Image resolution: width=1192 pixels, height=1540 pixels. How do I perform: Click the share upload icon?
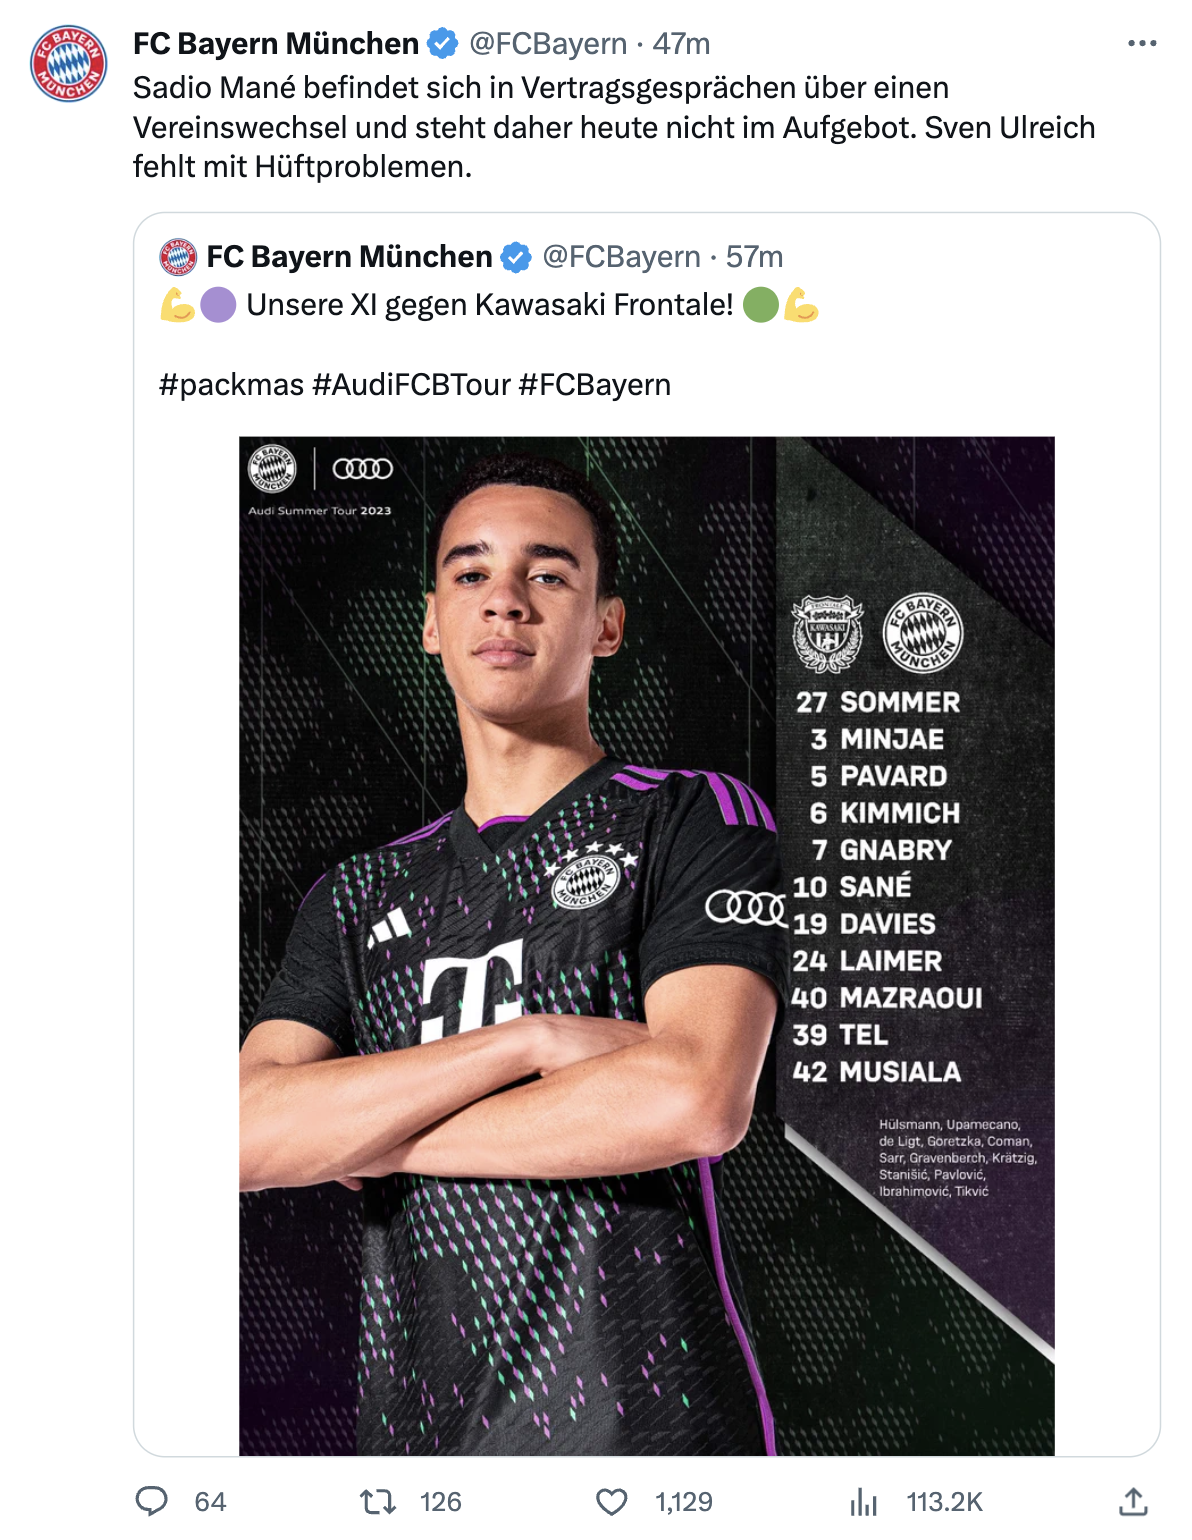click(1132, 1501)
